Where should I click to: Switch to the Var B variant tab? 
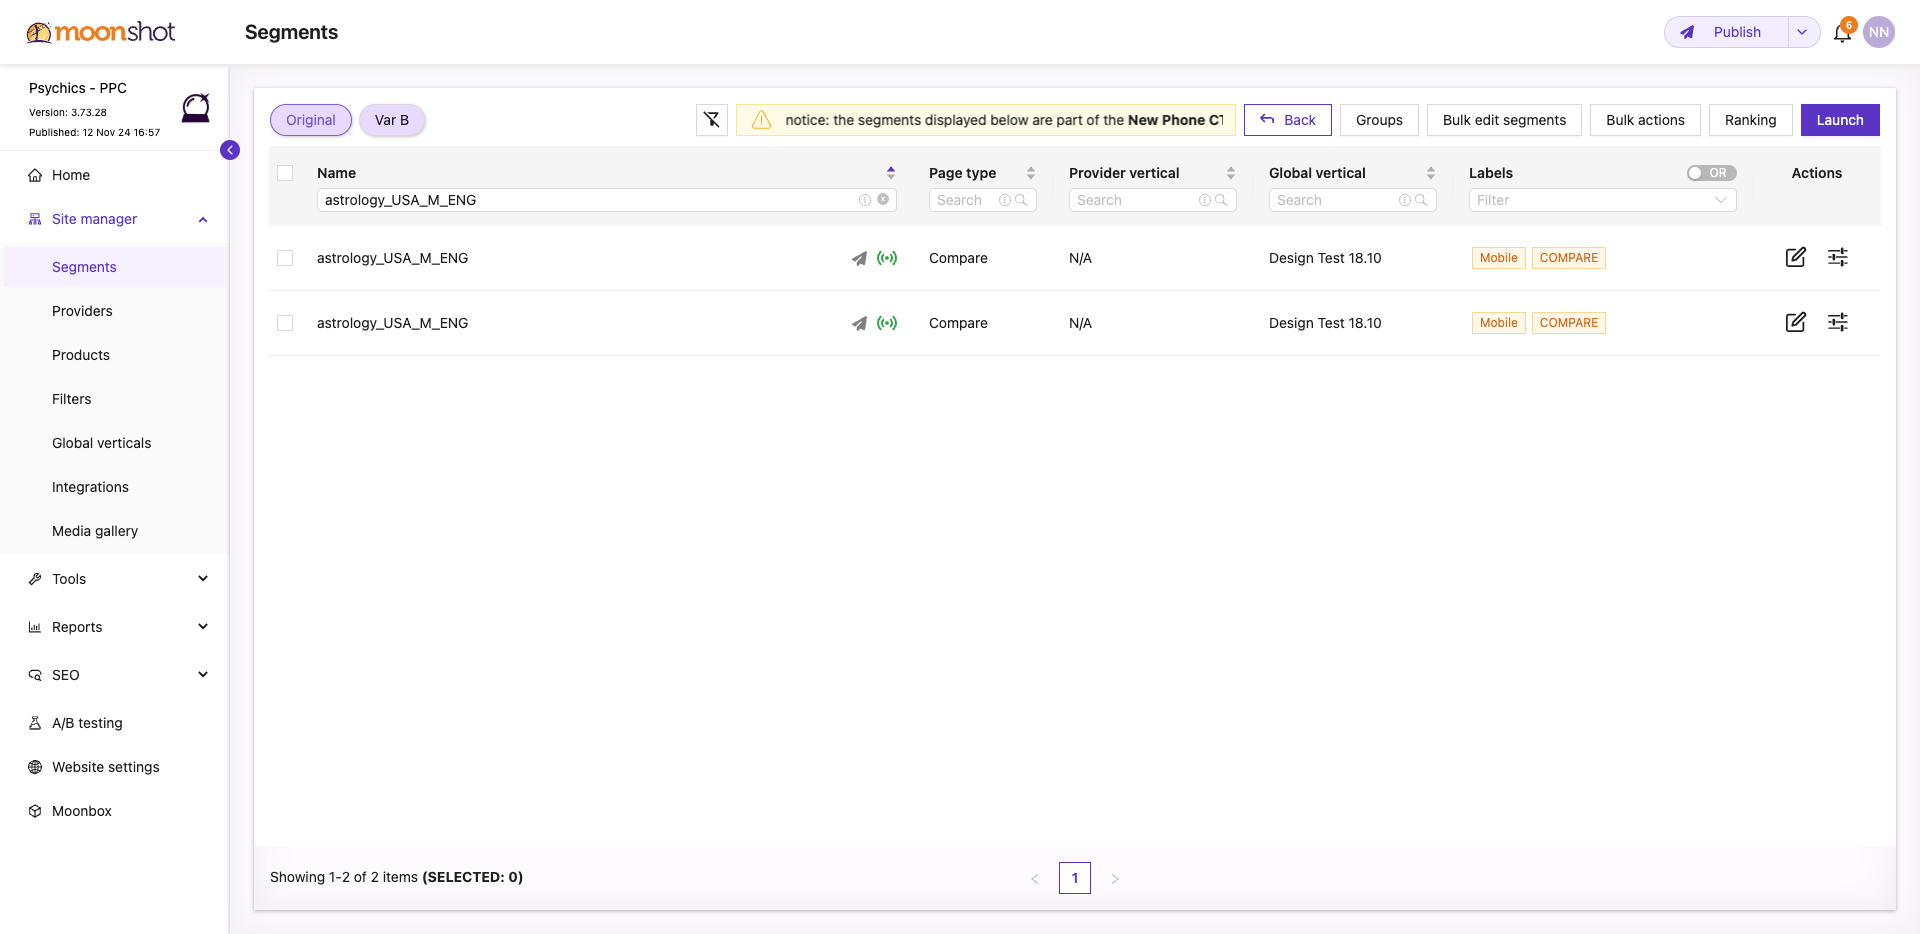pyautogui.click(x=392, y=120)
